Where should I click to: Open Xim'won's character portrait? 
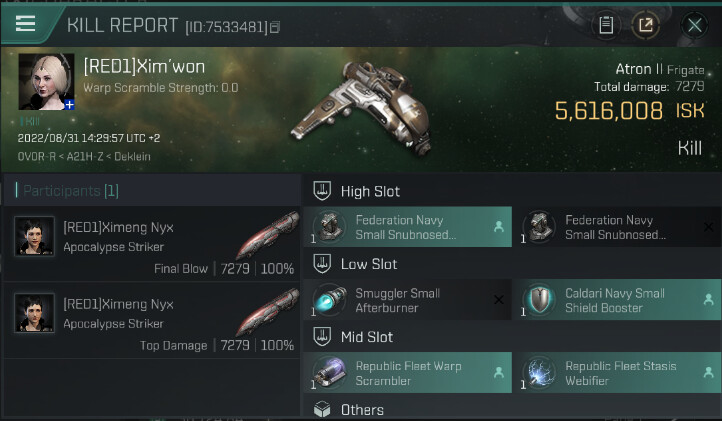[46, 80]
